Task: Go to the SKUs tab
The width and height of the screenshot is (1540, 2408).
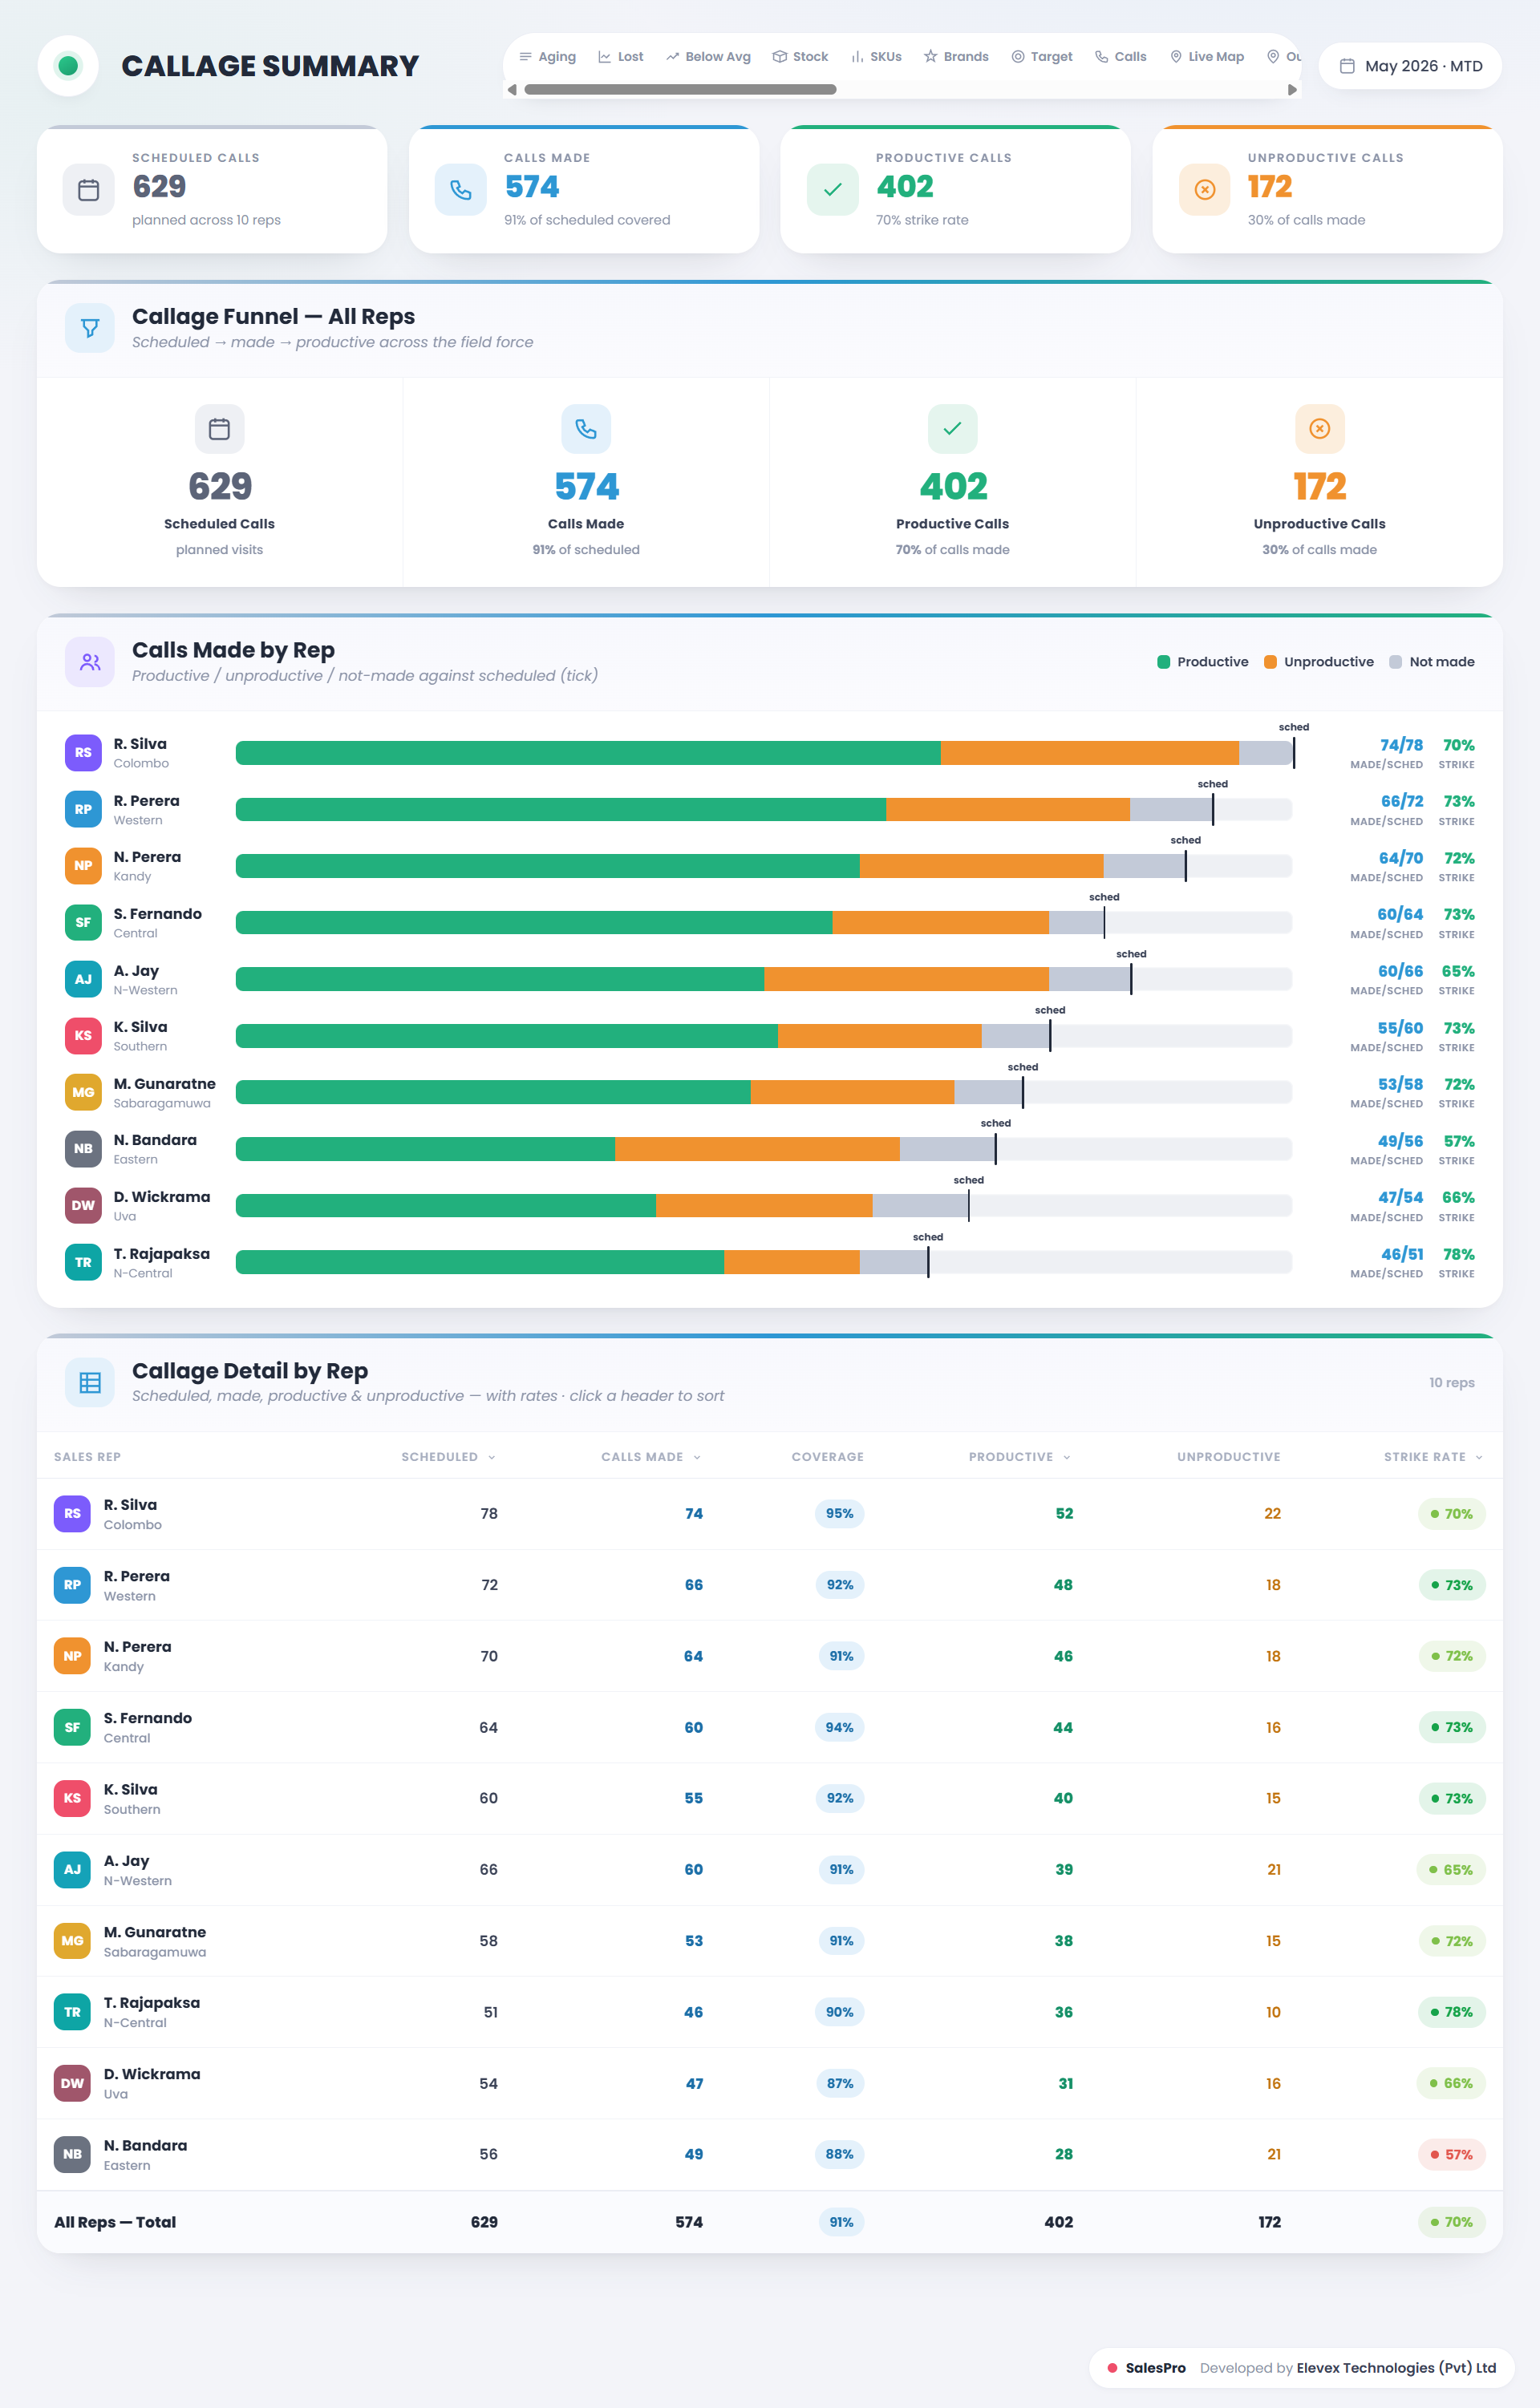Action: pos(876,57)
